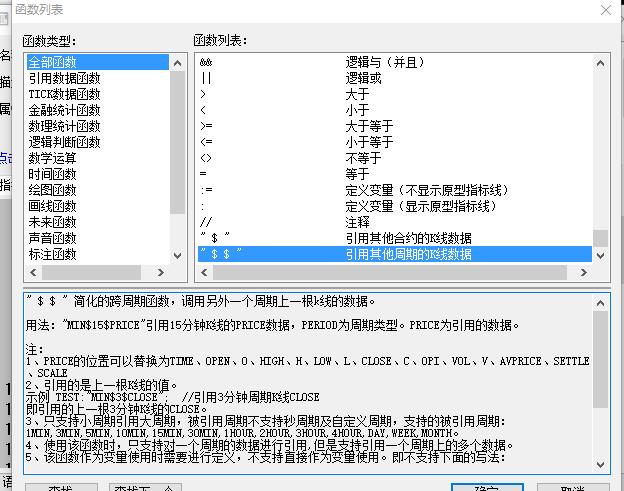624x491 pixels.
Task: Select 引用数据函数 category
Action: (64, 78)
